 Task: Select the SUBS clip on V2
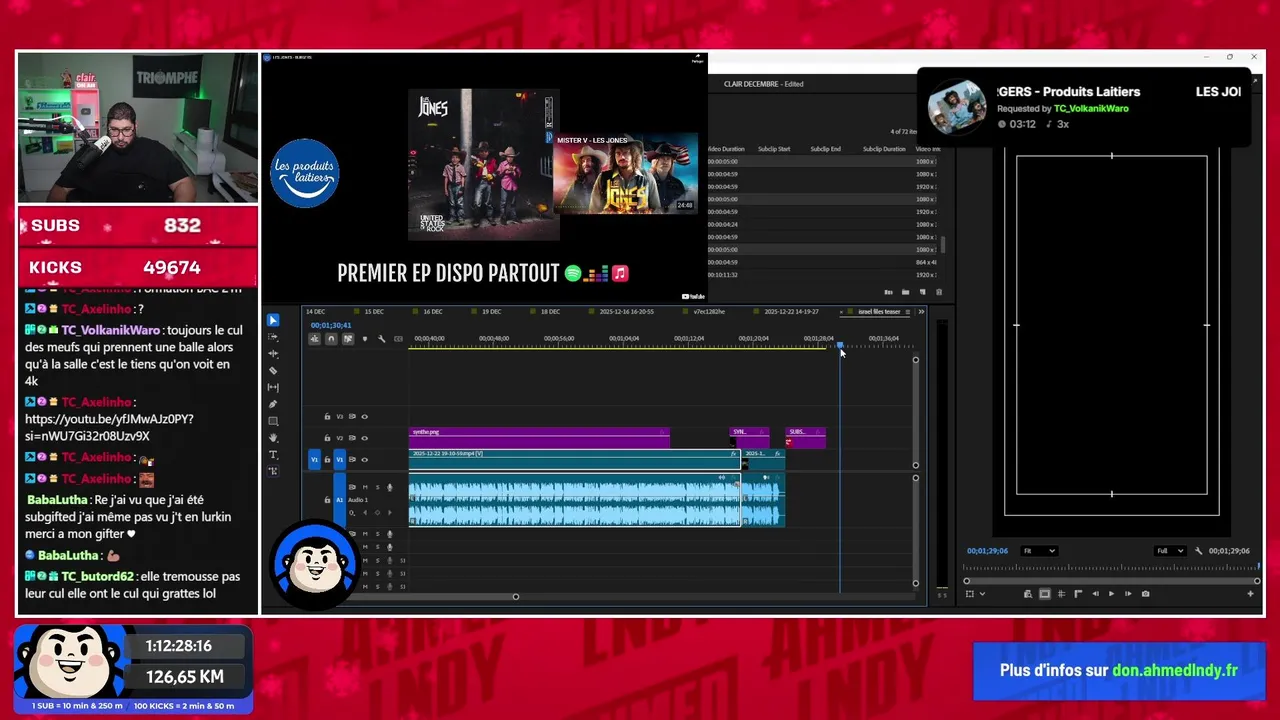805,438
